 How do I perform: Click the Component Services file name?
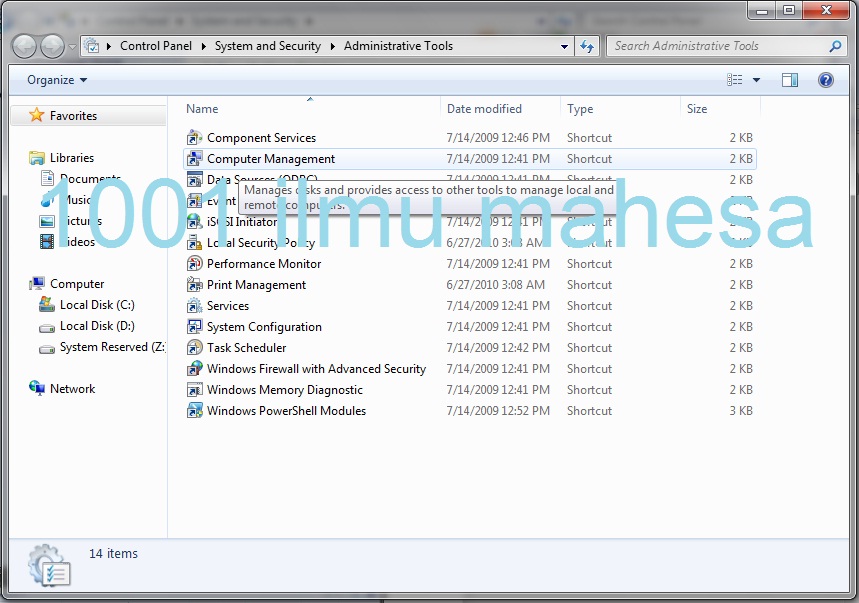tap(261, 137)
